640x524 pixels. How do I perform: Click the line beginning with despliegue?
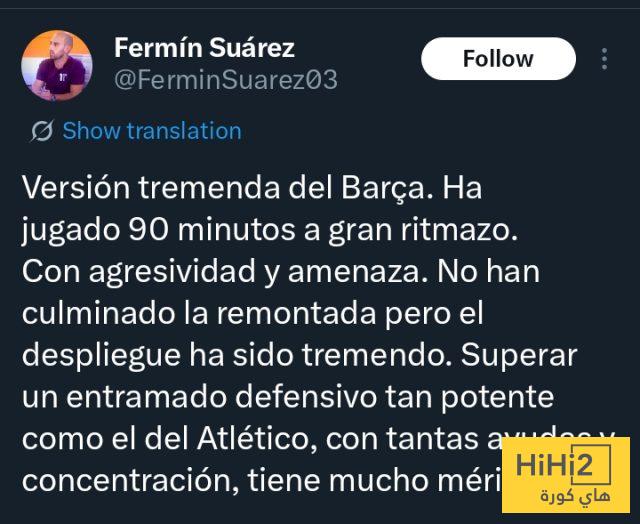(x=299, y=355)
